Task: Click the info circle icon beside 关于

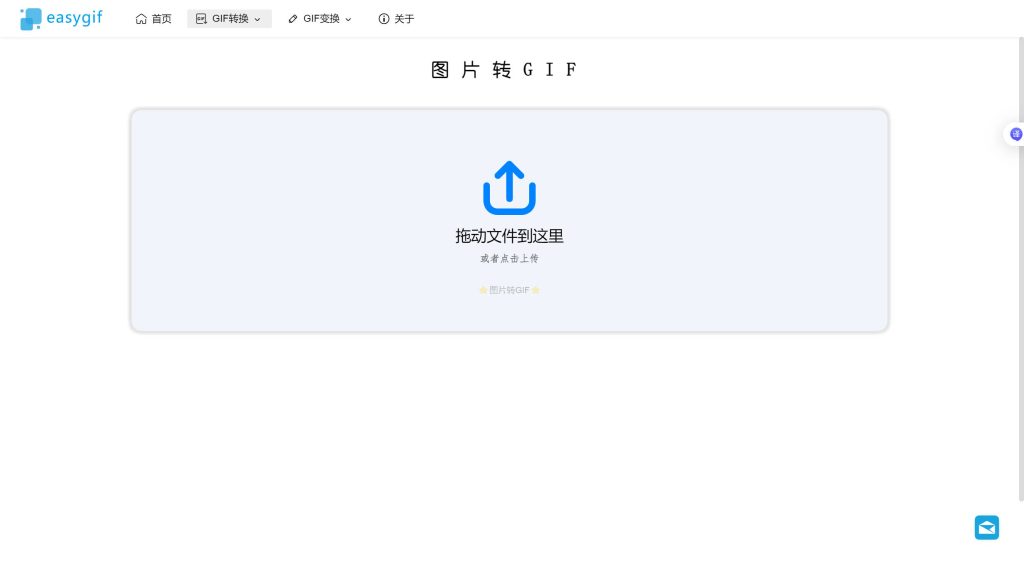Action: tap(384, 19)
